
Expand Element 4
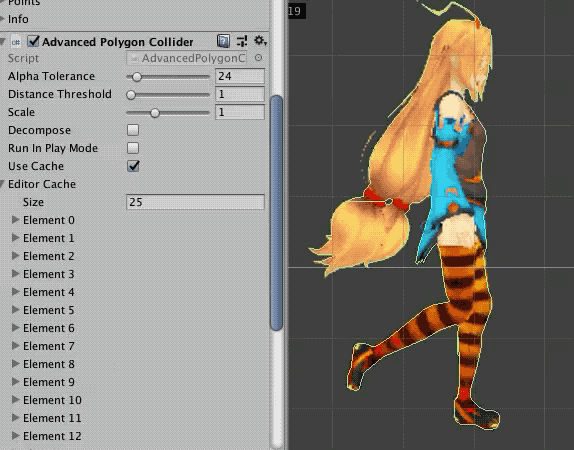click(x=15, y=291)
